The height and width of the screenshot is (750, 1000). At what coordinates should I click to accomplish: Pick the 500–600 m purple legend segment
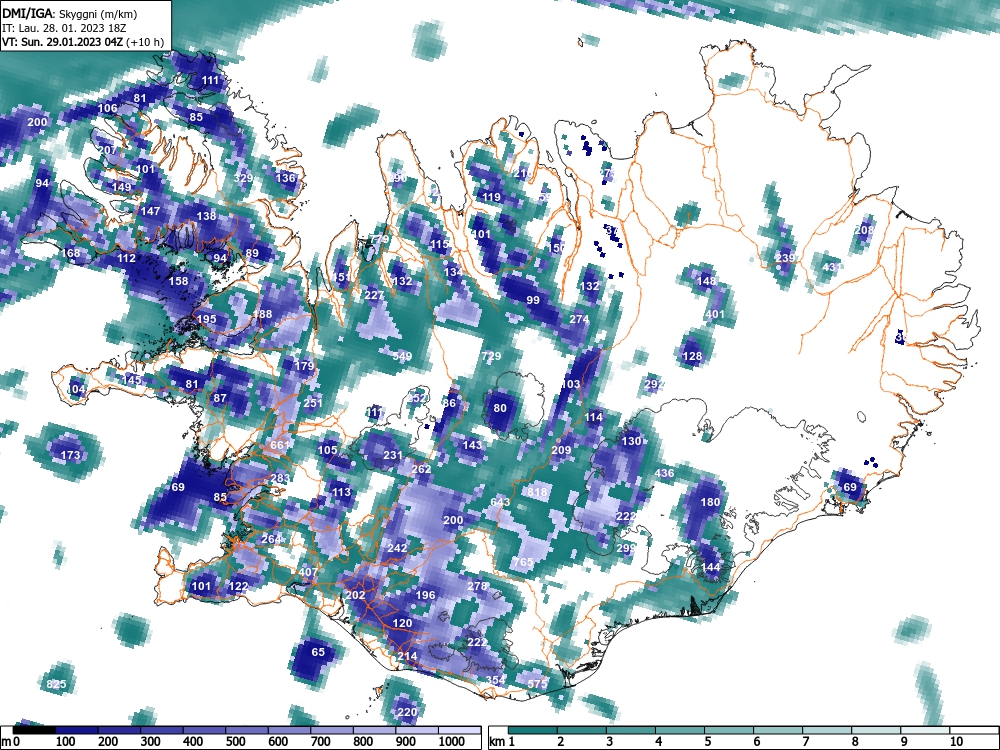246,730
